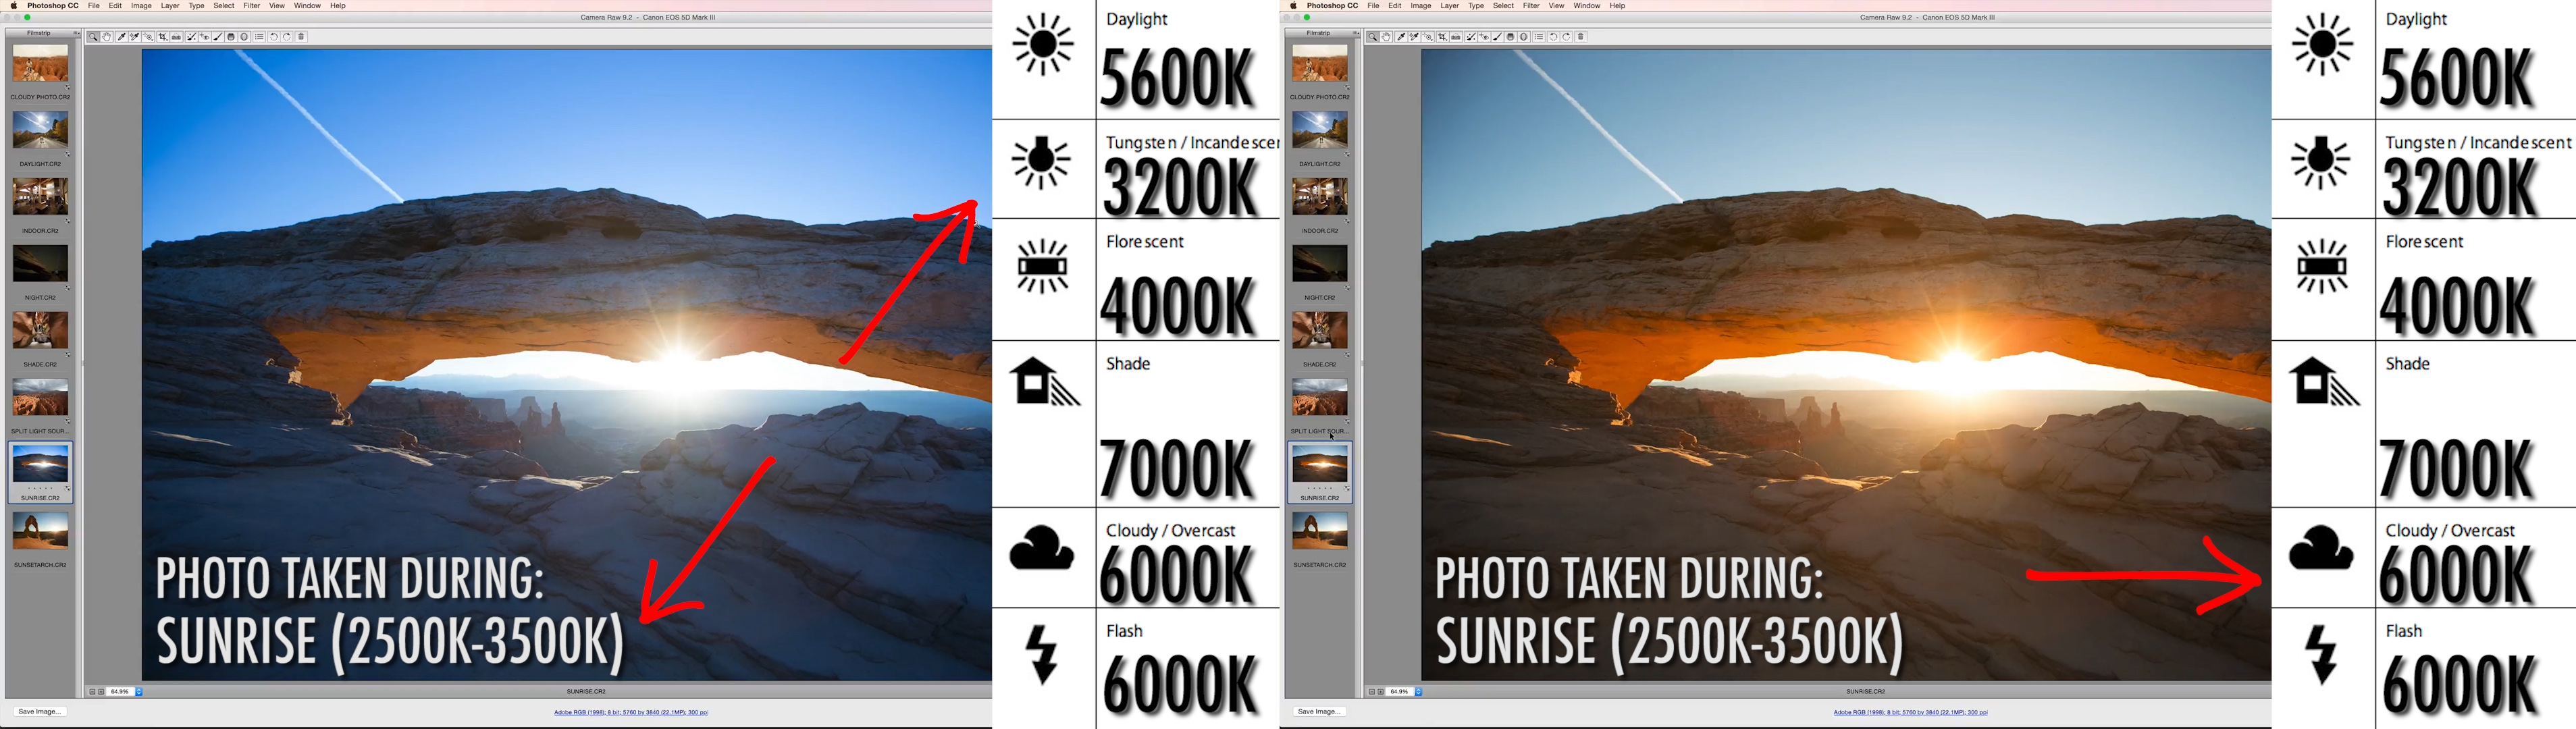Image resolution: width=2576 pixels, height=729 pixels.
Task: Rotate image clockwise in right window
Action: 1567,37
